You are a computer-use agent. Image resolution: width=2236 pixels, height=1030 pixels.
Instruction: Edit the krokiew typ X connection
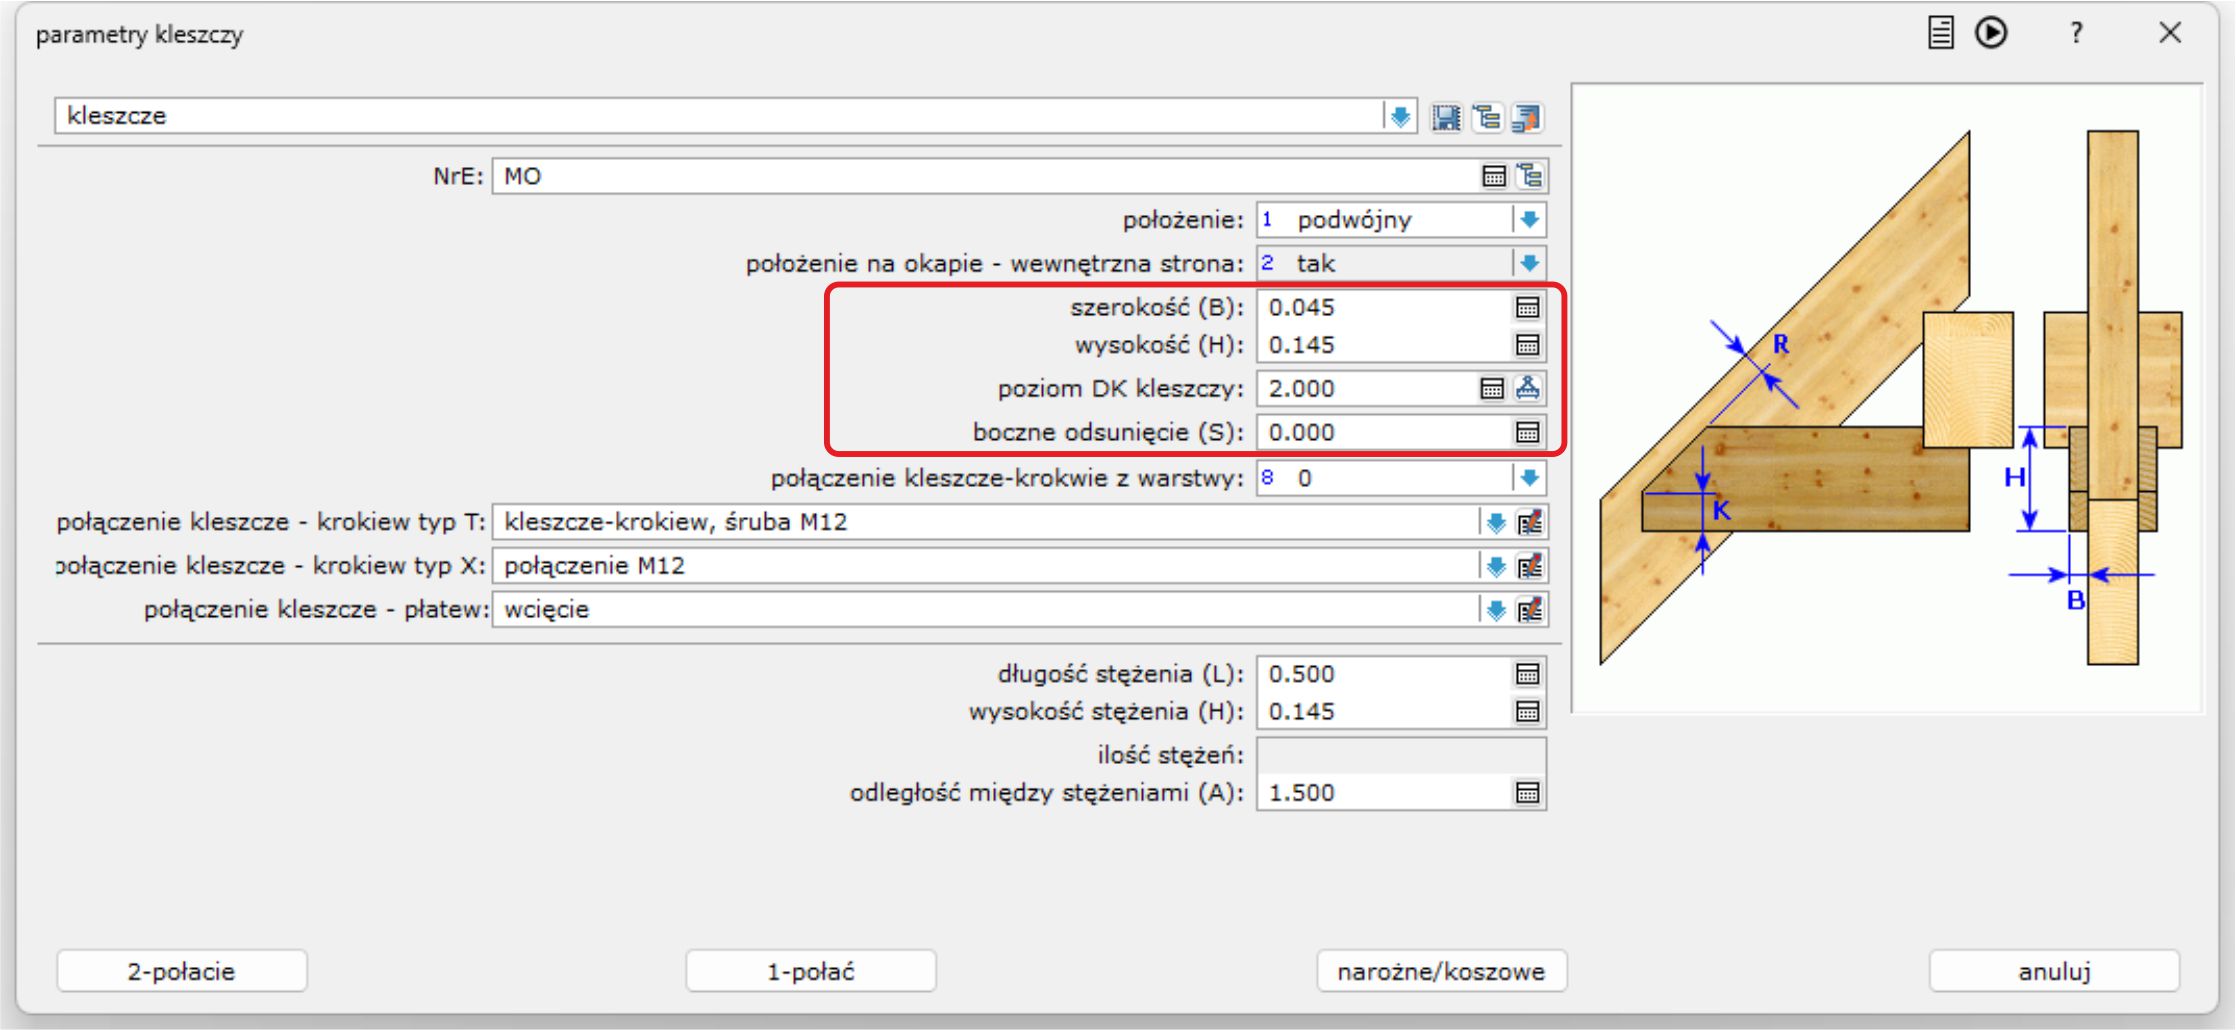(x=1530, y=566)
